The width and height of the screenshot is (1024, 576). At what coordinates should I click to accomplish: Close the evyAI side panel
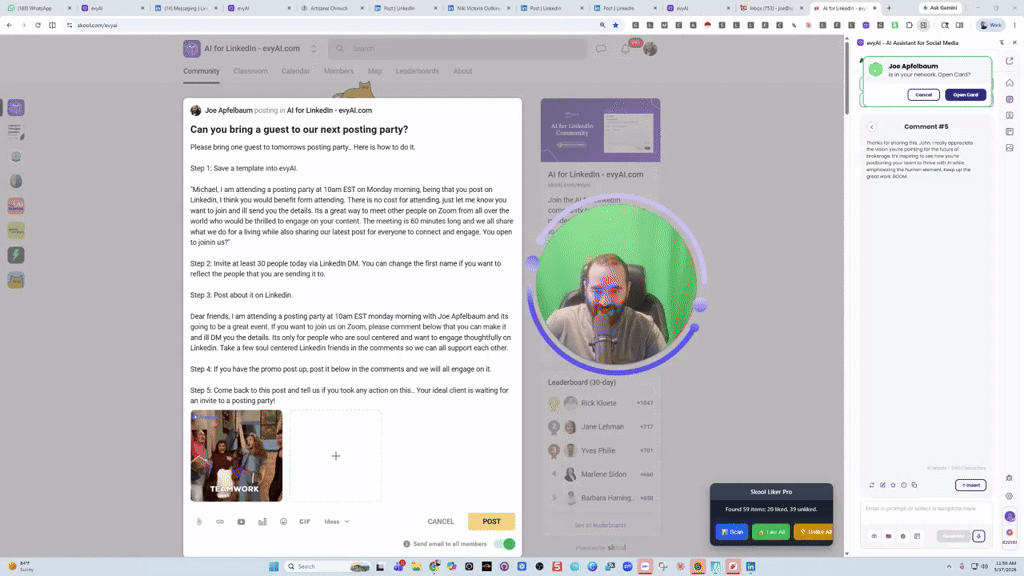[x=1014, y=42]
